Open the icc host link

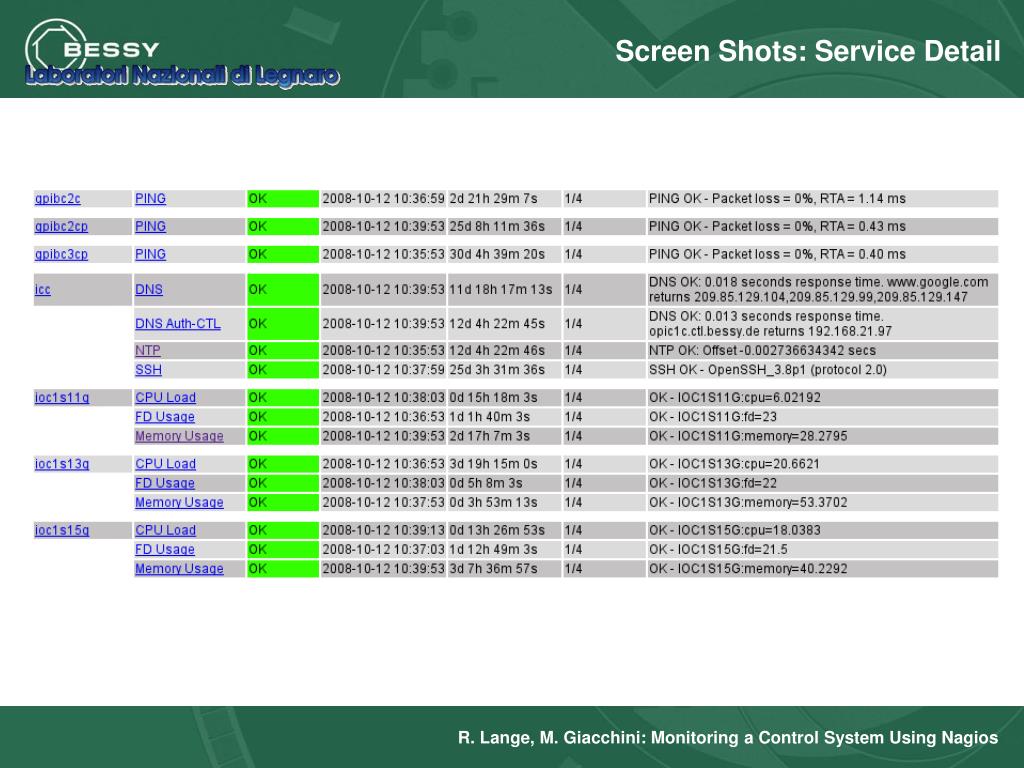pyautogui.click(x=42, y=289)
